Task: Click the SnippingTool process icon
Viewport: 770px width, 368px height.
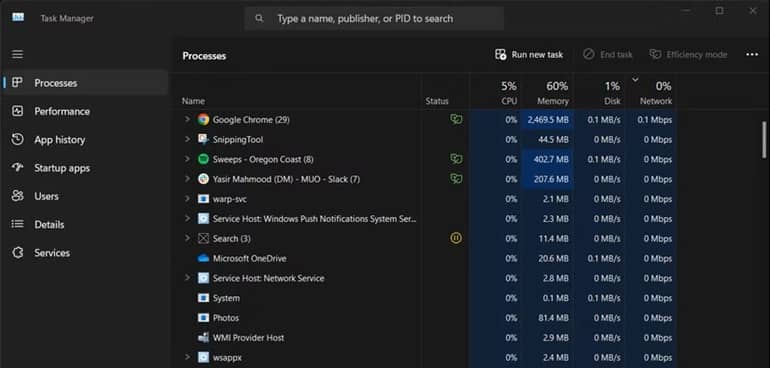Action: 203,140
